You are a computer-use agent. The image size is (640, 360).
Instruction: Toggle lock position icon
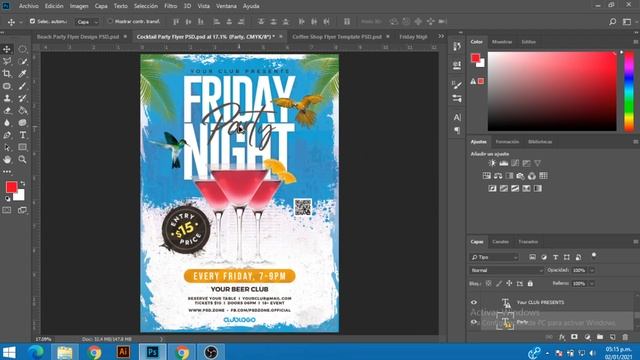pyautogui.click(x=509, y=283)
